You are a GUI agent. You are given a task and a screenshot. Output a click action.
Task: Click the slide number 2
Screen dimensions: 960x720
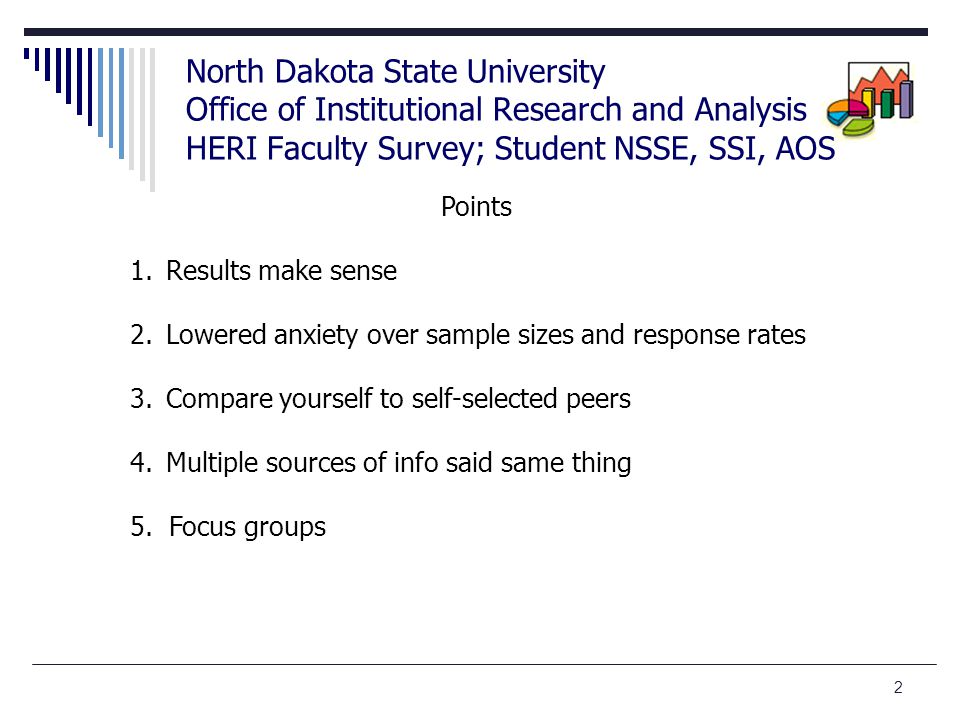pos(898,688)
